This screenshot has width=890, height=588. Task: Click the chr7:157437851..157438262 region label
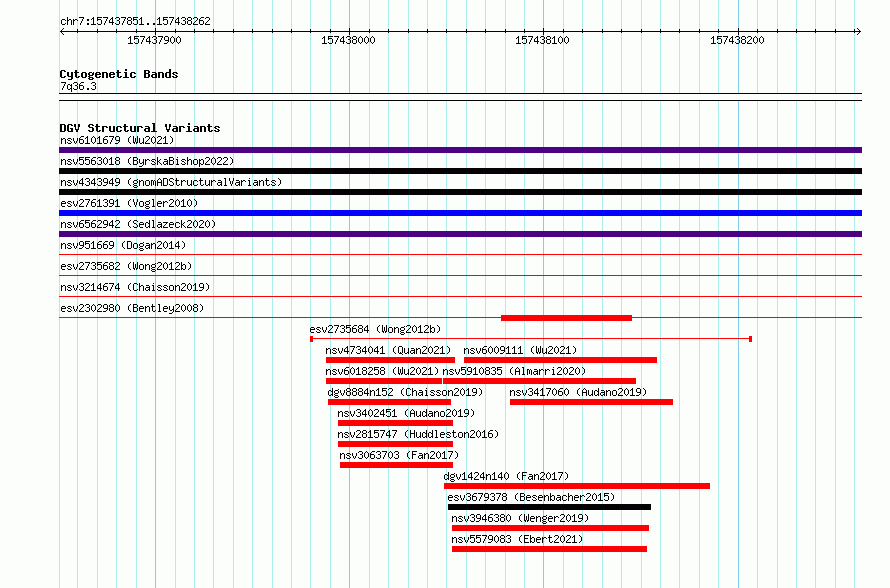(135, 22)
